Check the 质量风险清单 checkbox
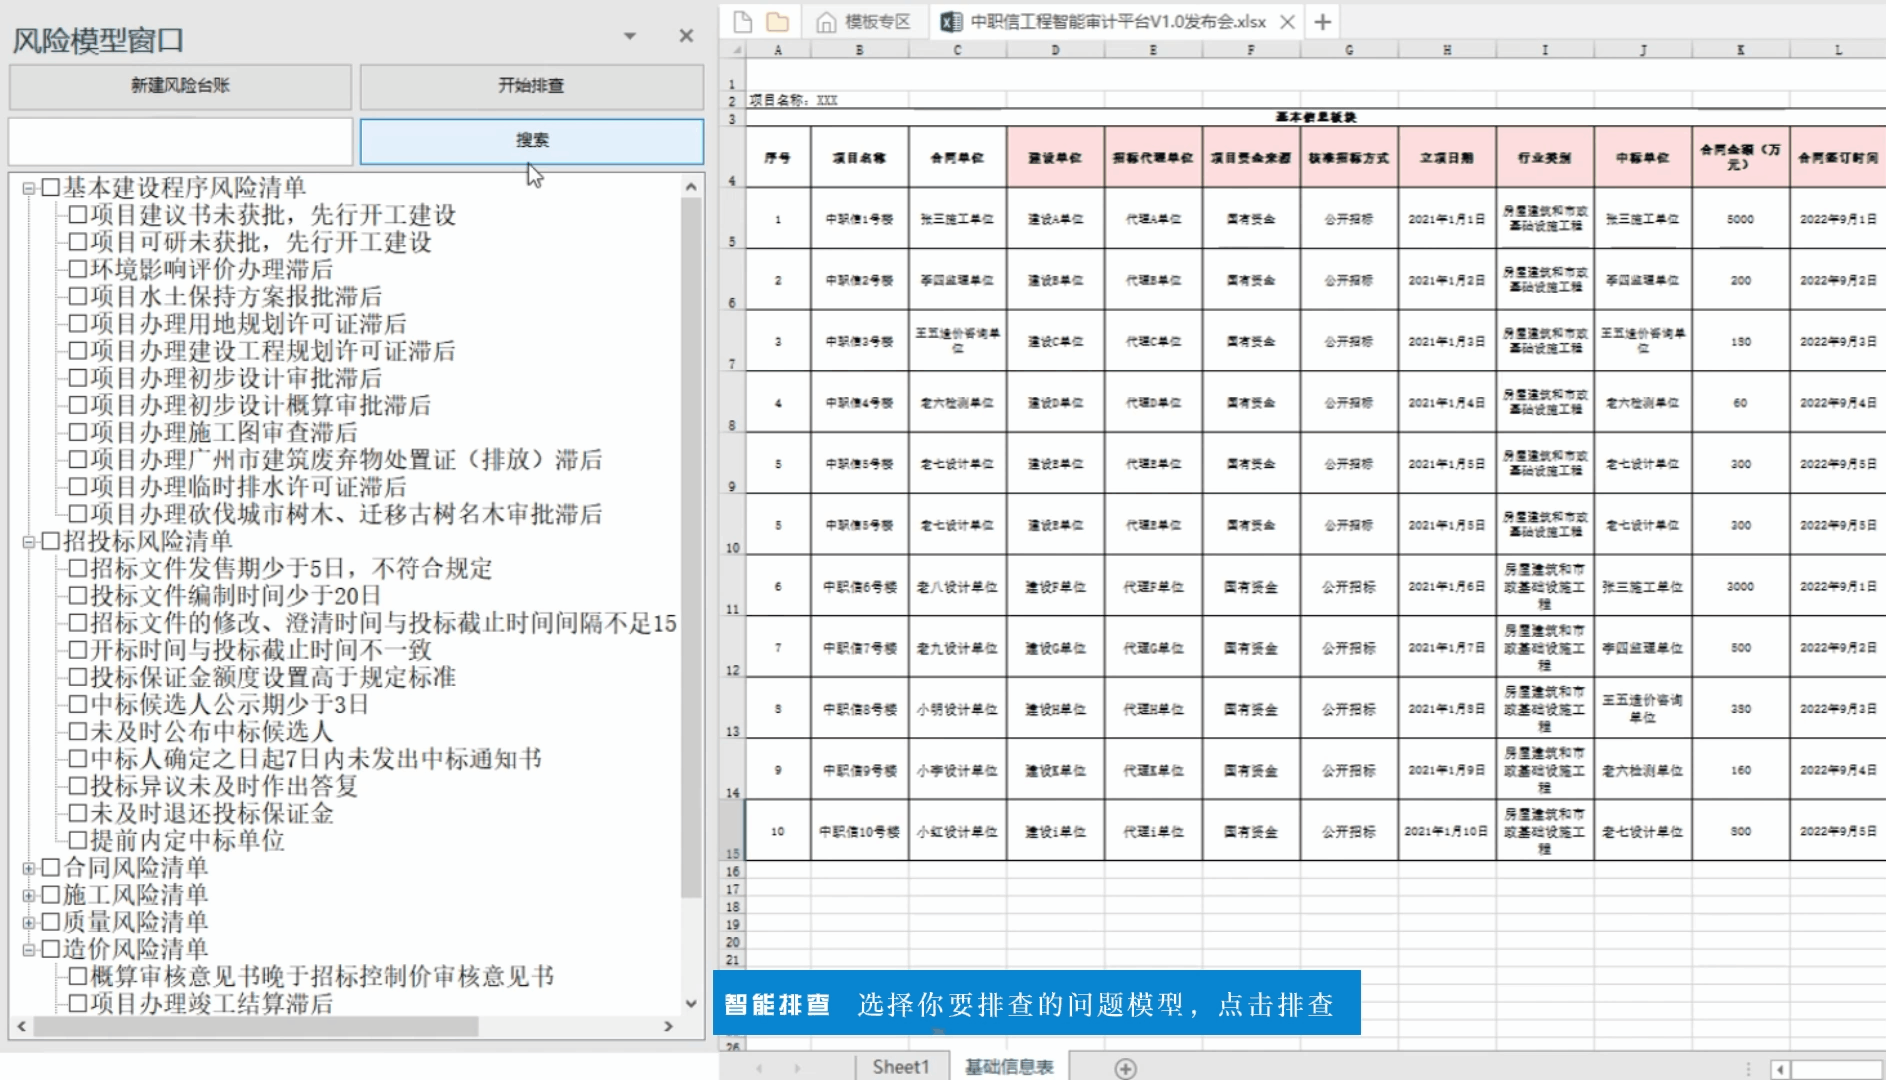 tap(52, 924)
